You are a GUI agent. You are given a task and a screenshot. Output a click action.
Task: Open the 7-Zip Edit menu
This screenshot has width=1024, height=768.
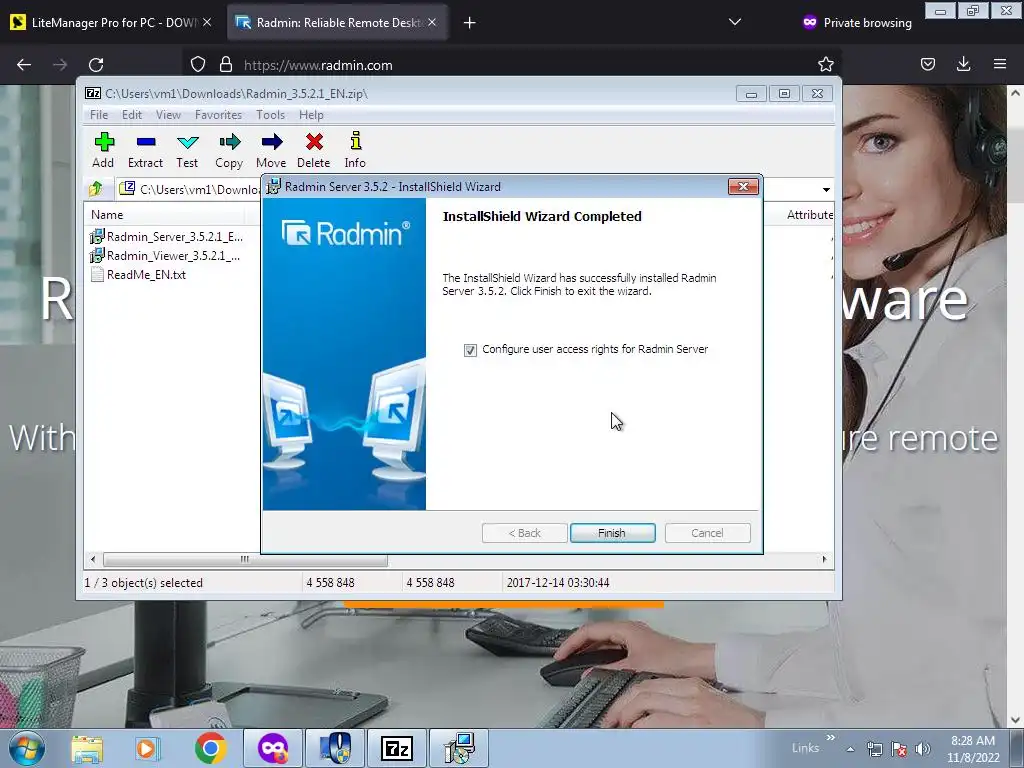(131, 115)
